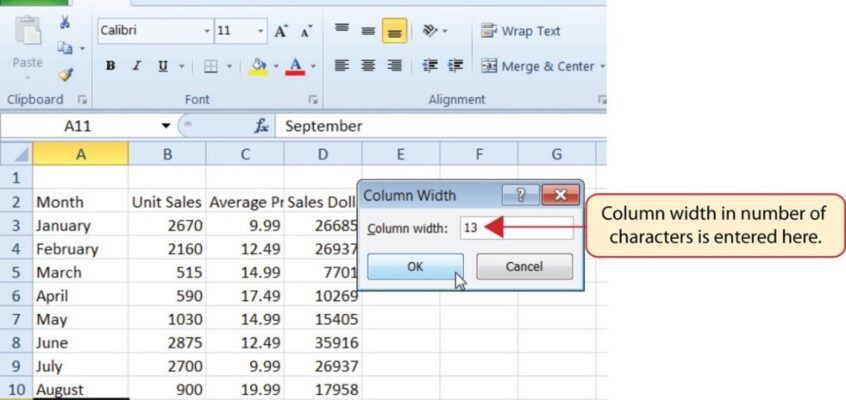Screen dimensions: 846x400
Task: Click the Help question mark in dialog
Action: [521, 195]
